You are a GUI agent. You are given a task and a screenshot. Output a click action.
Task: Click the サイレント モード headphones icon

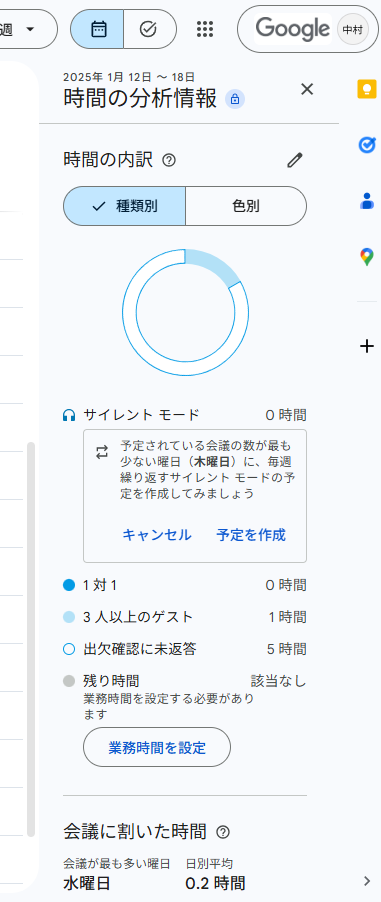(69, 415)
